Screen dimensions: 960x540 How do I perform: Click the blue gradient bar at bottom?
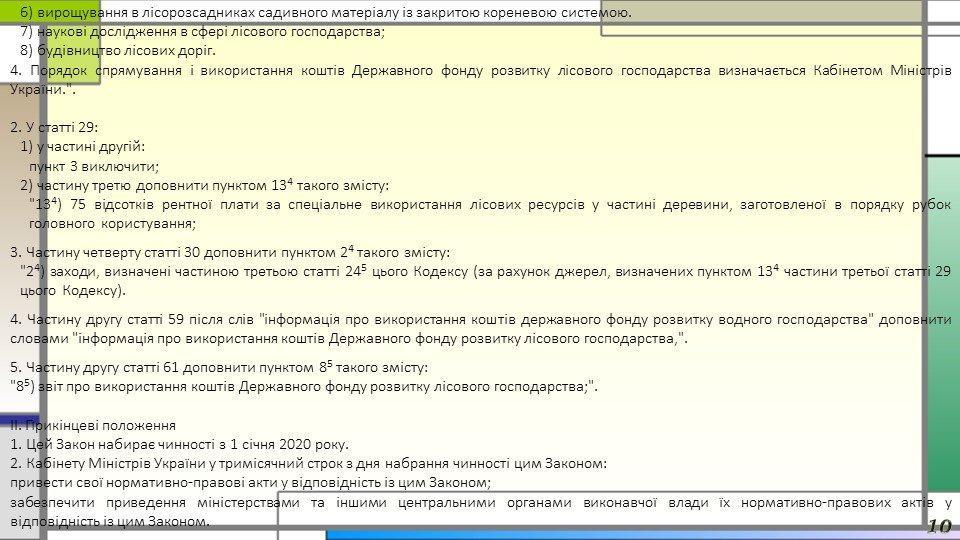pyautogui.click(x=600, y=534)
